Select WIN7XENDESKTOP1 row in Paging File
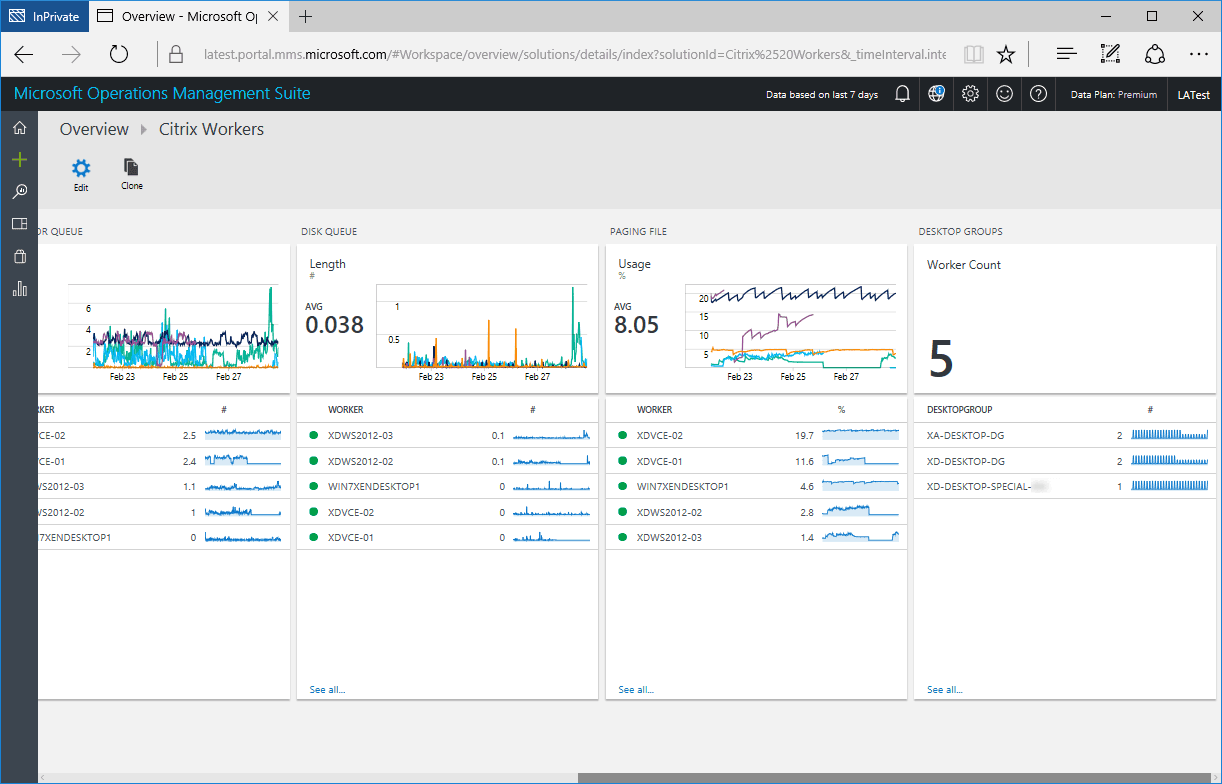 tap(756, 487)
